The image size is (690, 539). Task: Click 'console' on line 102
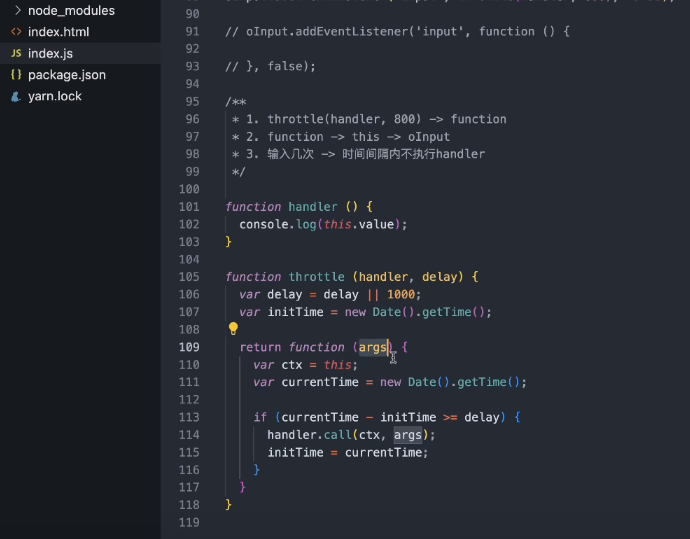click(x=264, y=224)
